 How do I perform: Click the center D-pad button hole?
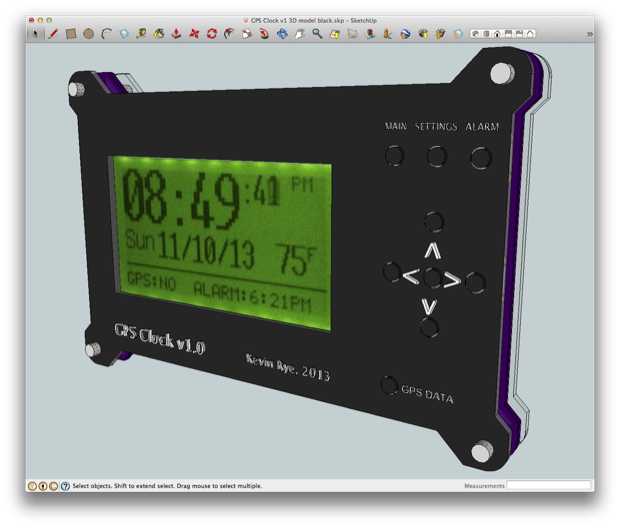click(432, 278)
